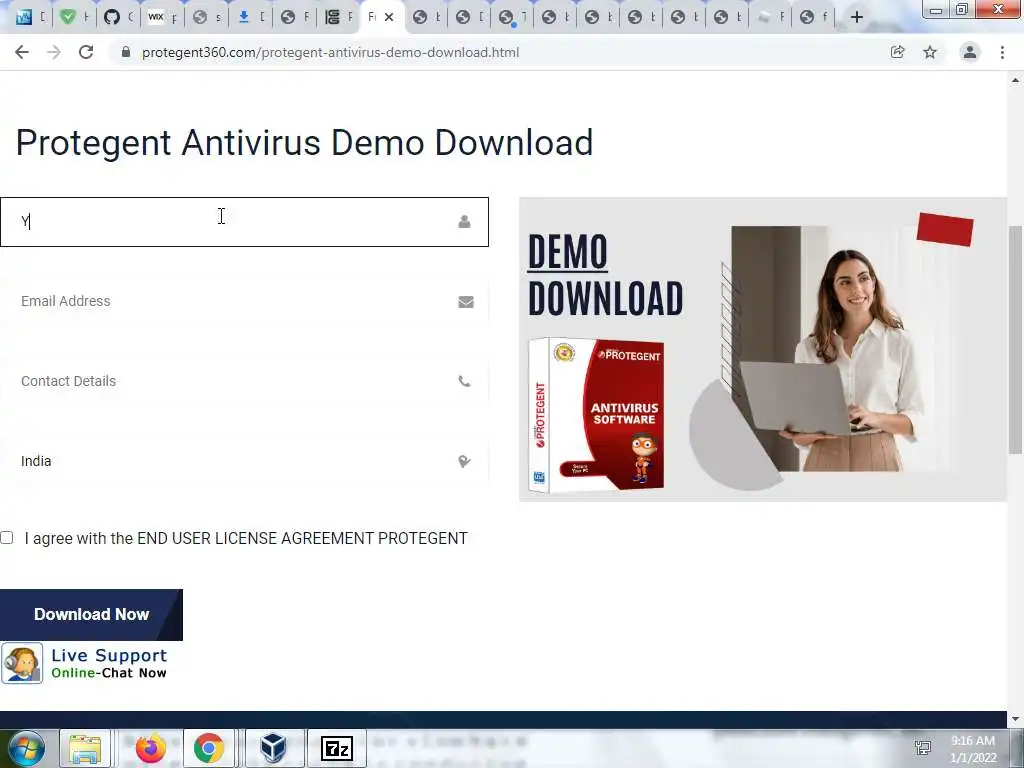Image resolution: width=1024 pixels, height=768 pixels.
Task: Open the taskbar clock showing 9:16 AM
Action: [973, 749]
